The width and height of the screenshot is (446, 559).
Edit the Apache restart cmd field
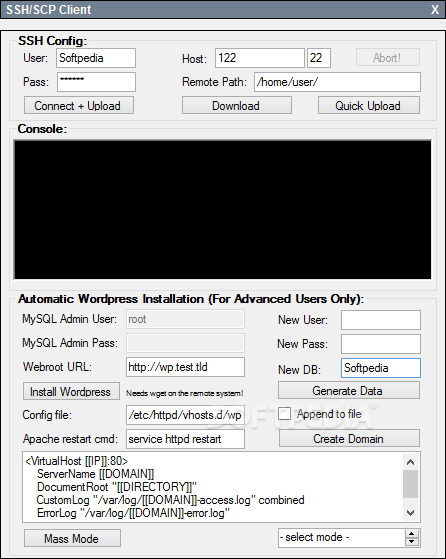click(185, 439)
